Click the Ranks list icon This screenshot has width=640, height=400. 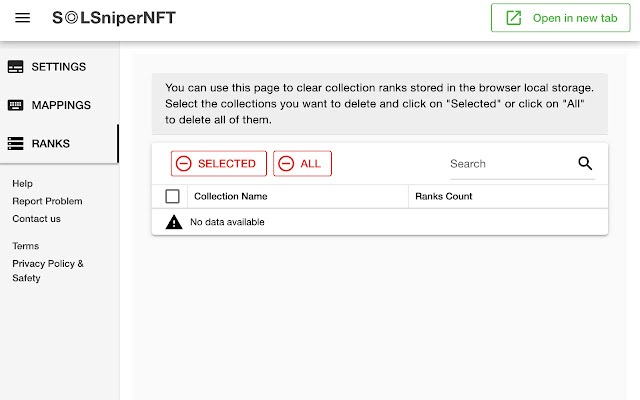pyautogui.click(x=16, y=144)
